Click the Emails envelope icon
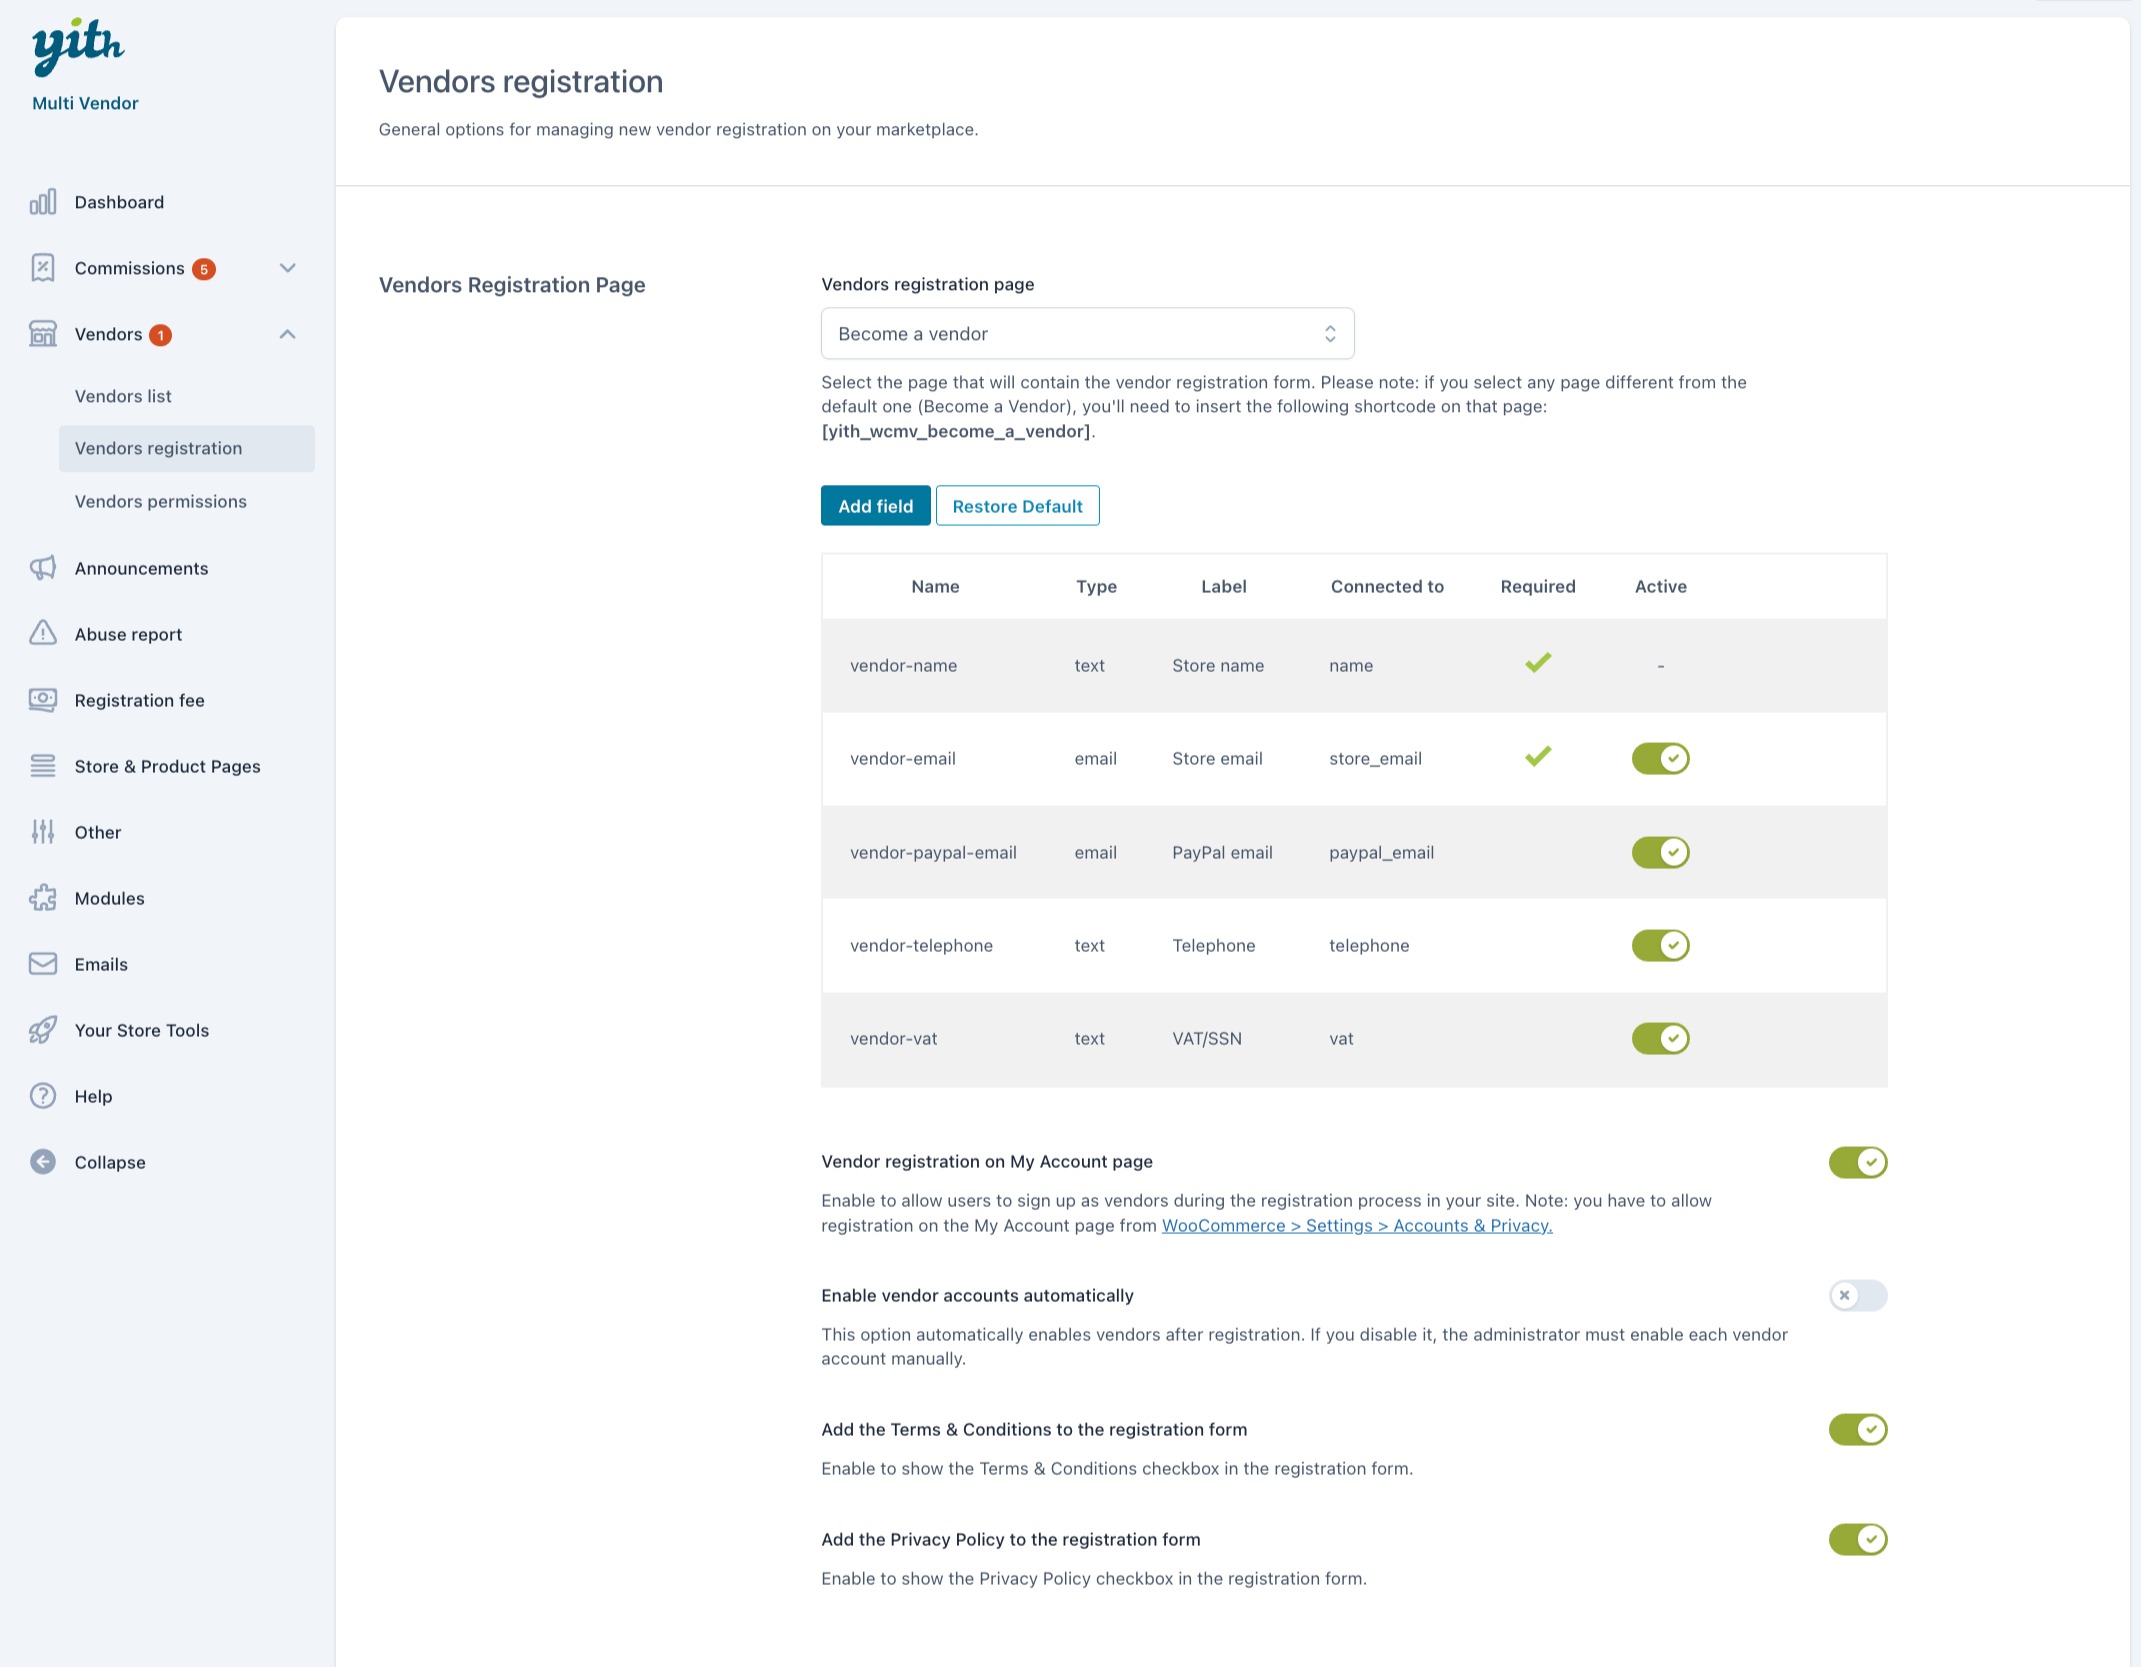Screen dimensions: 2141x1667 (43, 964)
